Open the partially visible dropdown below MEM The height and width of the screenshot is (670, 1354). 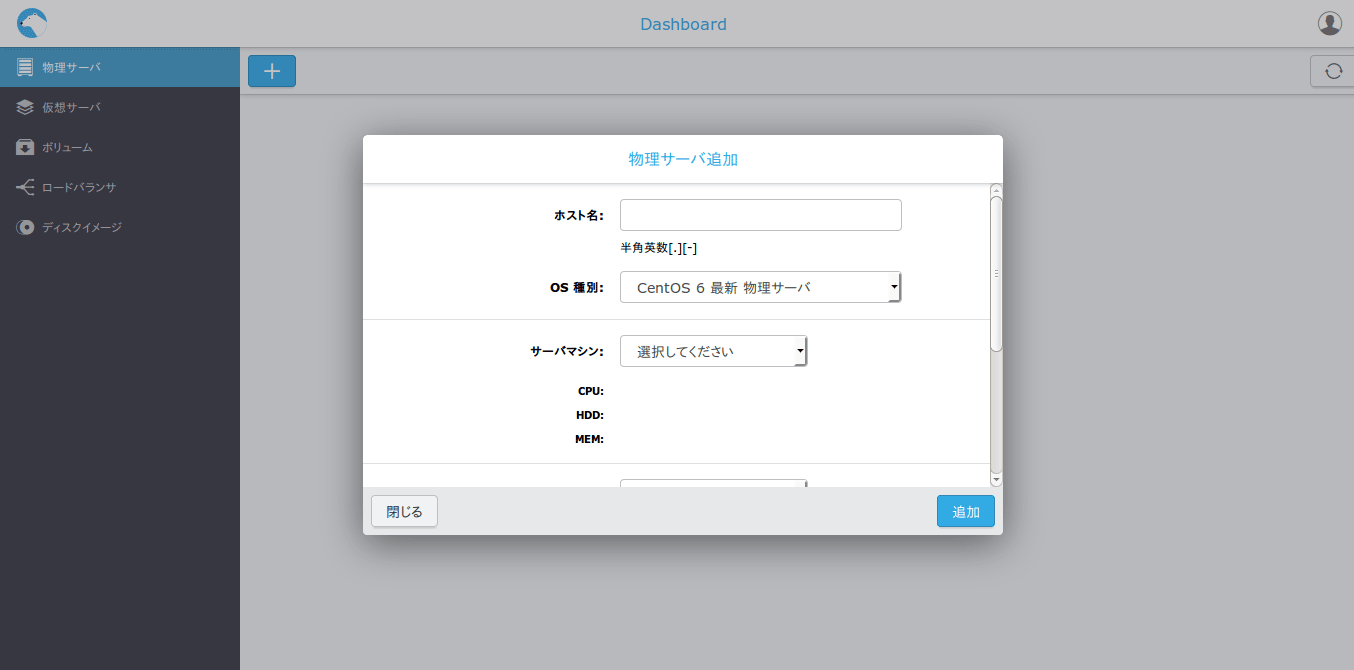pos(713,483)
